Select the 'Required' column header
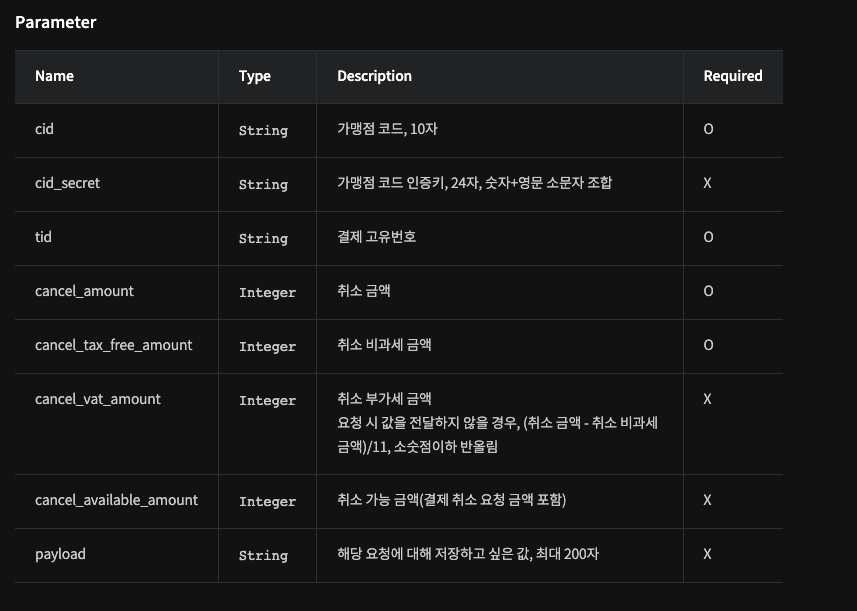The width and height of the screenshot is (857, 611). coord(733,77)
